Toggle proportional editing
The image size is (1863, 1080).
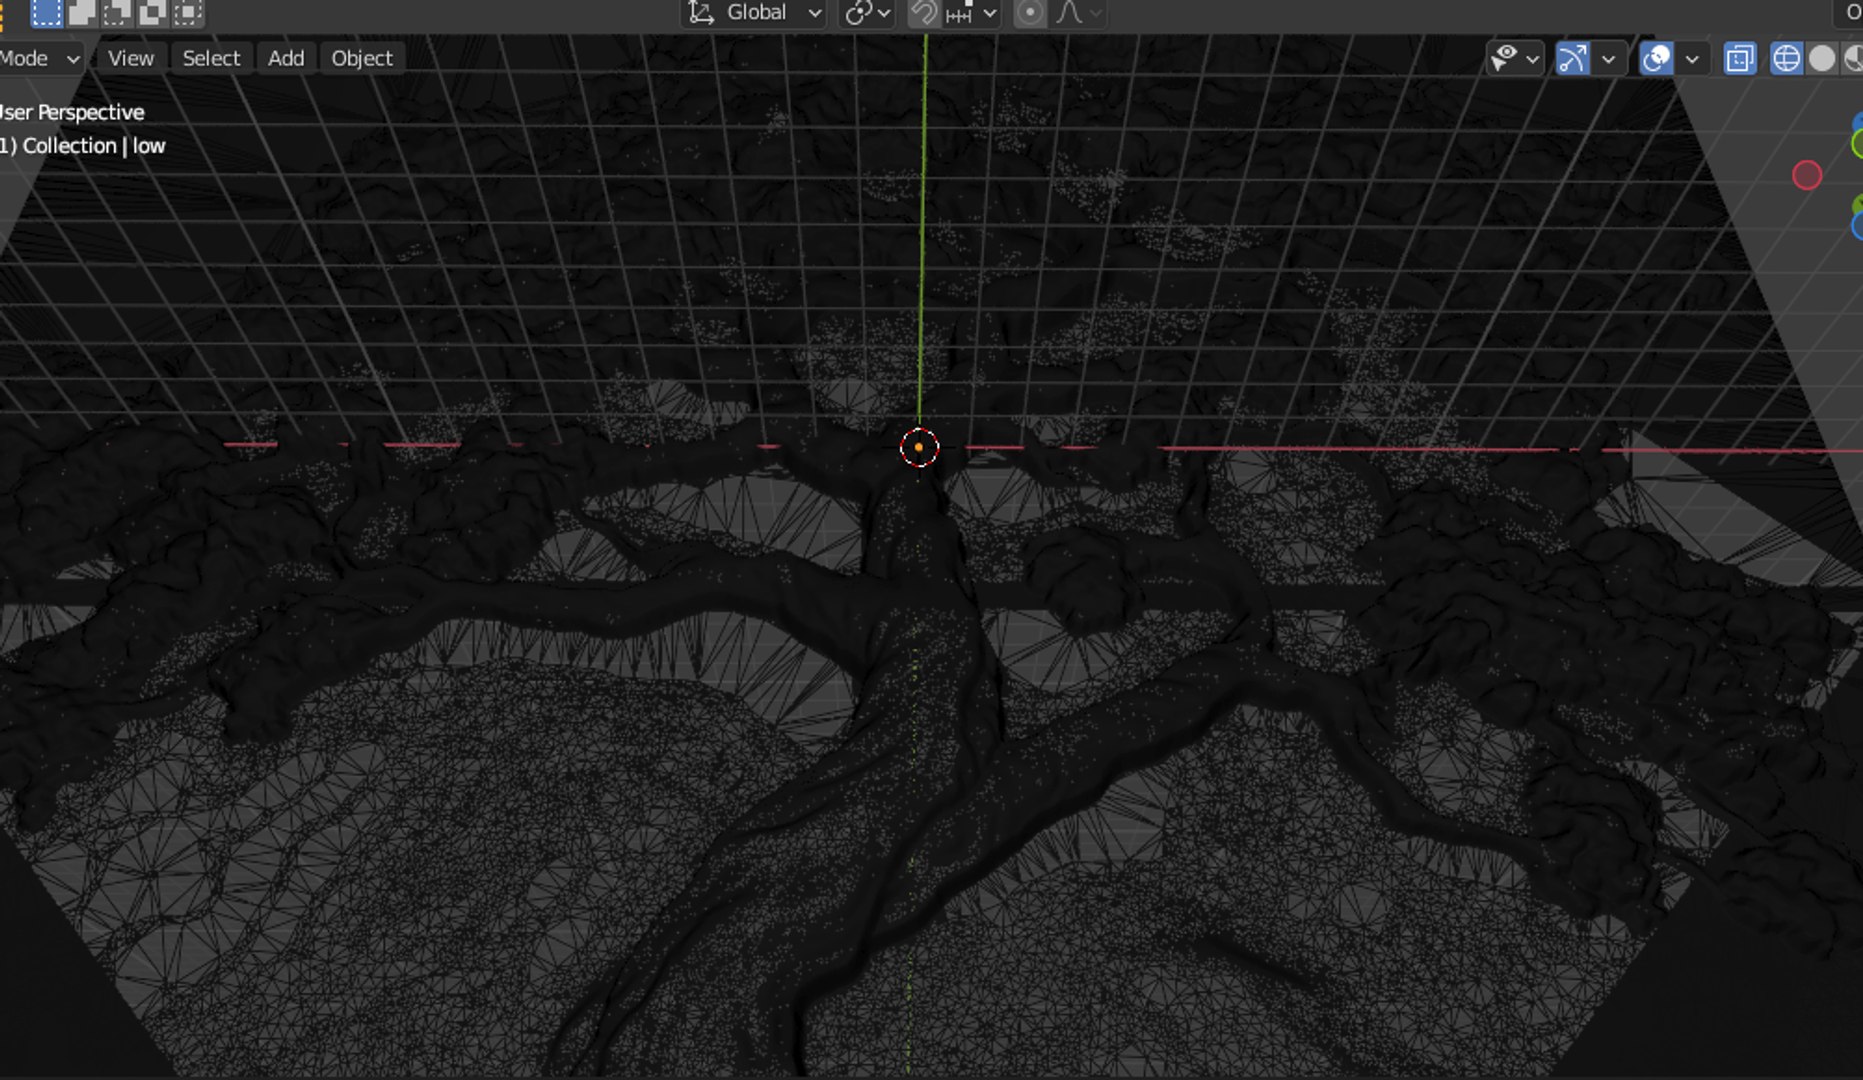1029,13
